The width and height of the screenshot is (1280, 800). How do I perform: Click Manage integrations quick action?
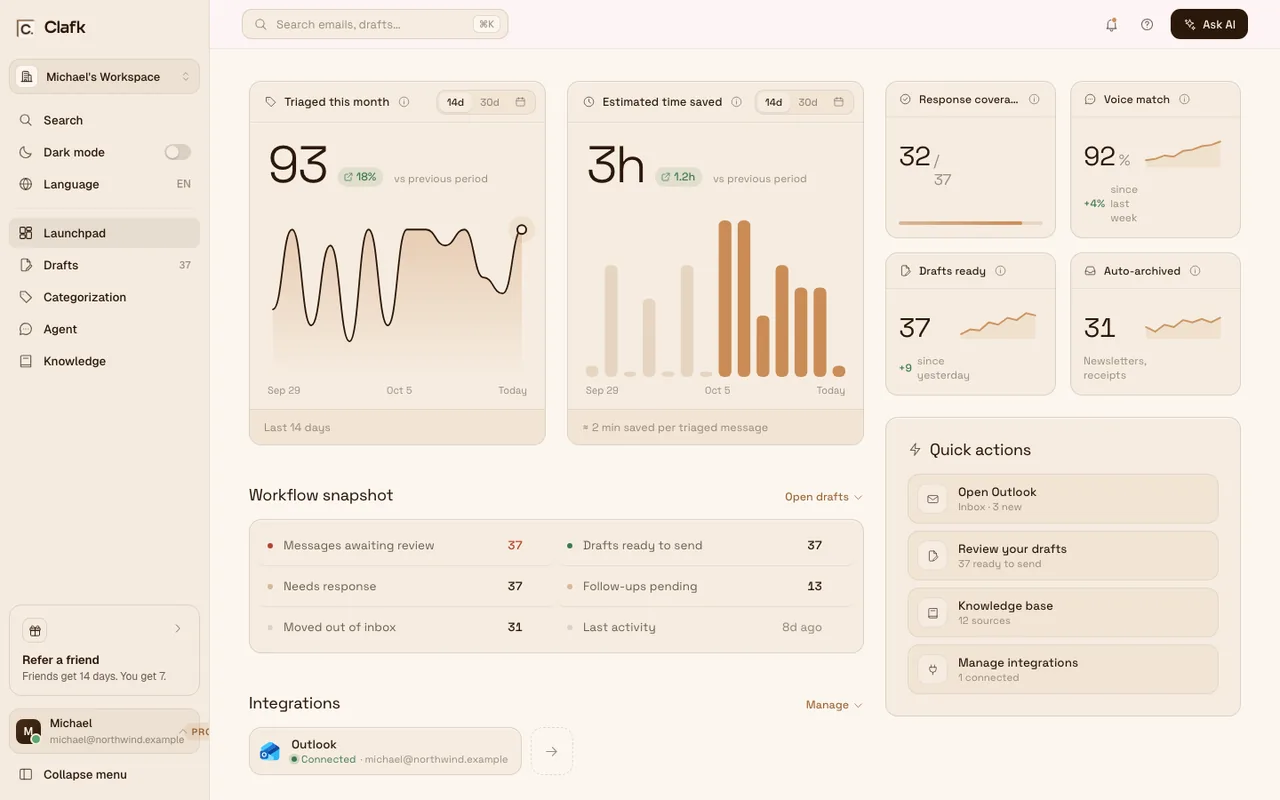click(x=1063, y=669)
